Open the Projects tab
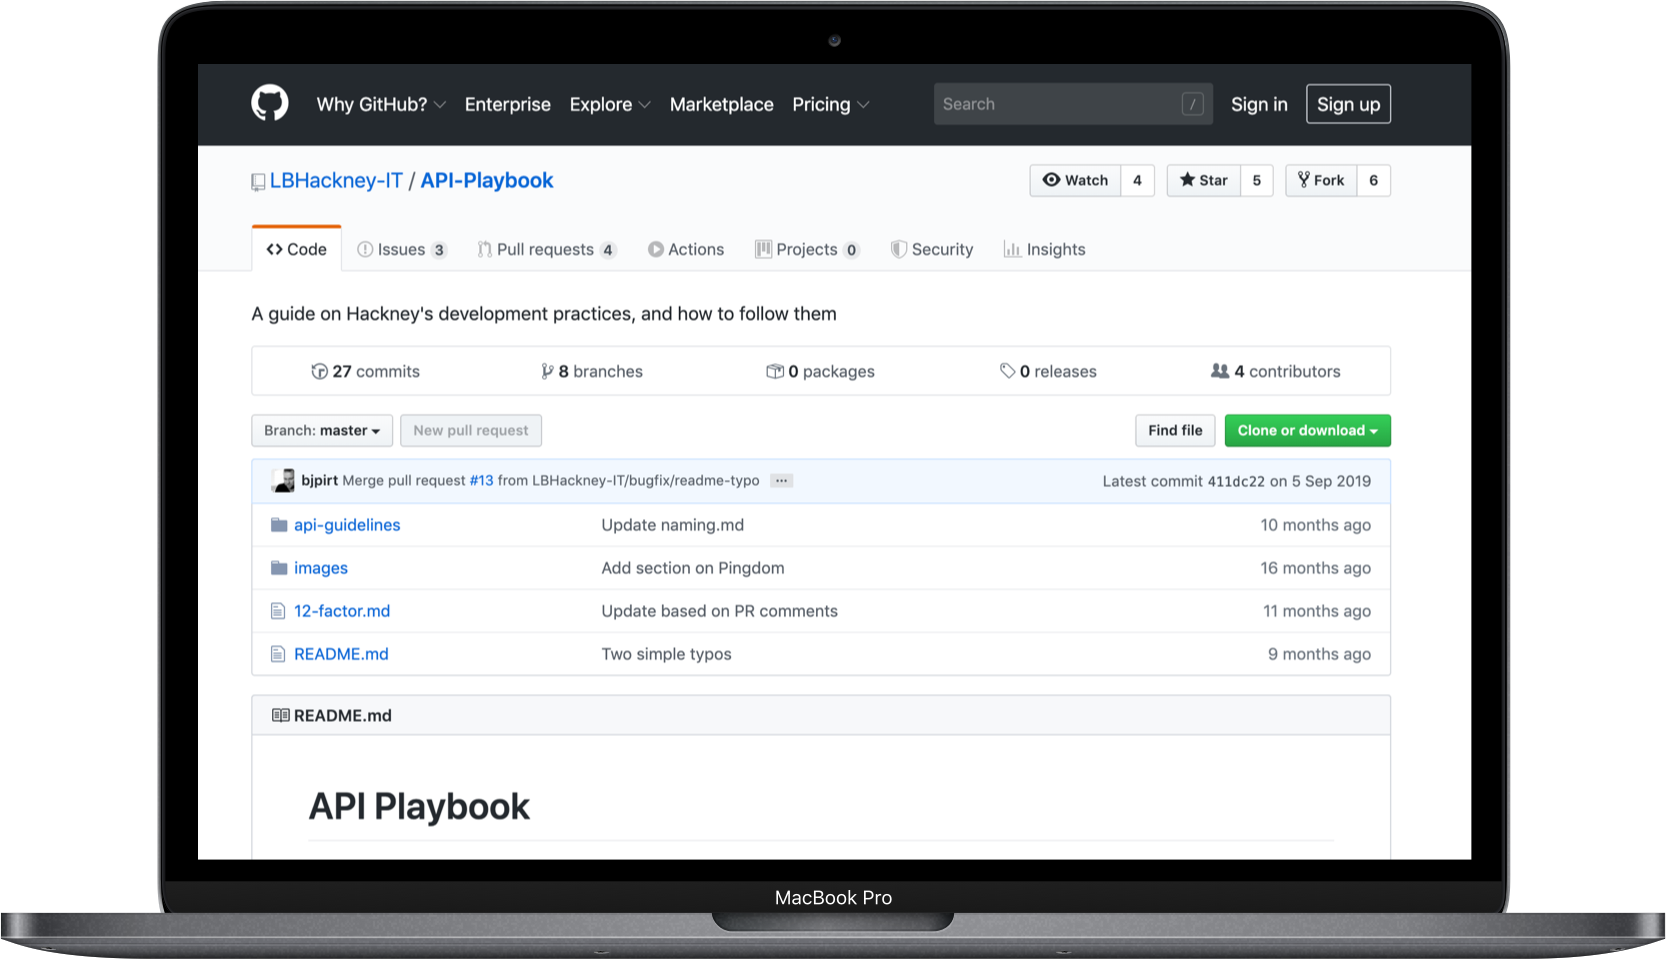Image resolution: width=1666 pixels, height=960 pixels. pos(807,250)
